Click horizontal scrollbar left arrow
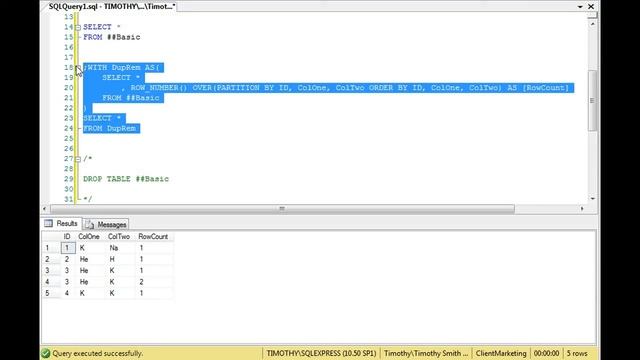Screen dimensions: 640x360 (44, 209)
